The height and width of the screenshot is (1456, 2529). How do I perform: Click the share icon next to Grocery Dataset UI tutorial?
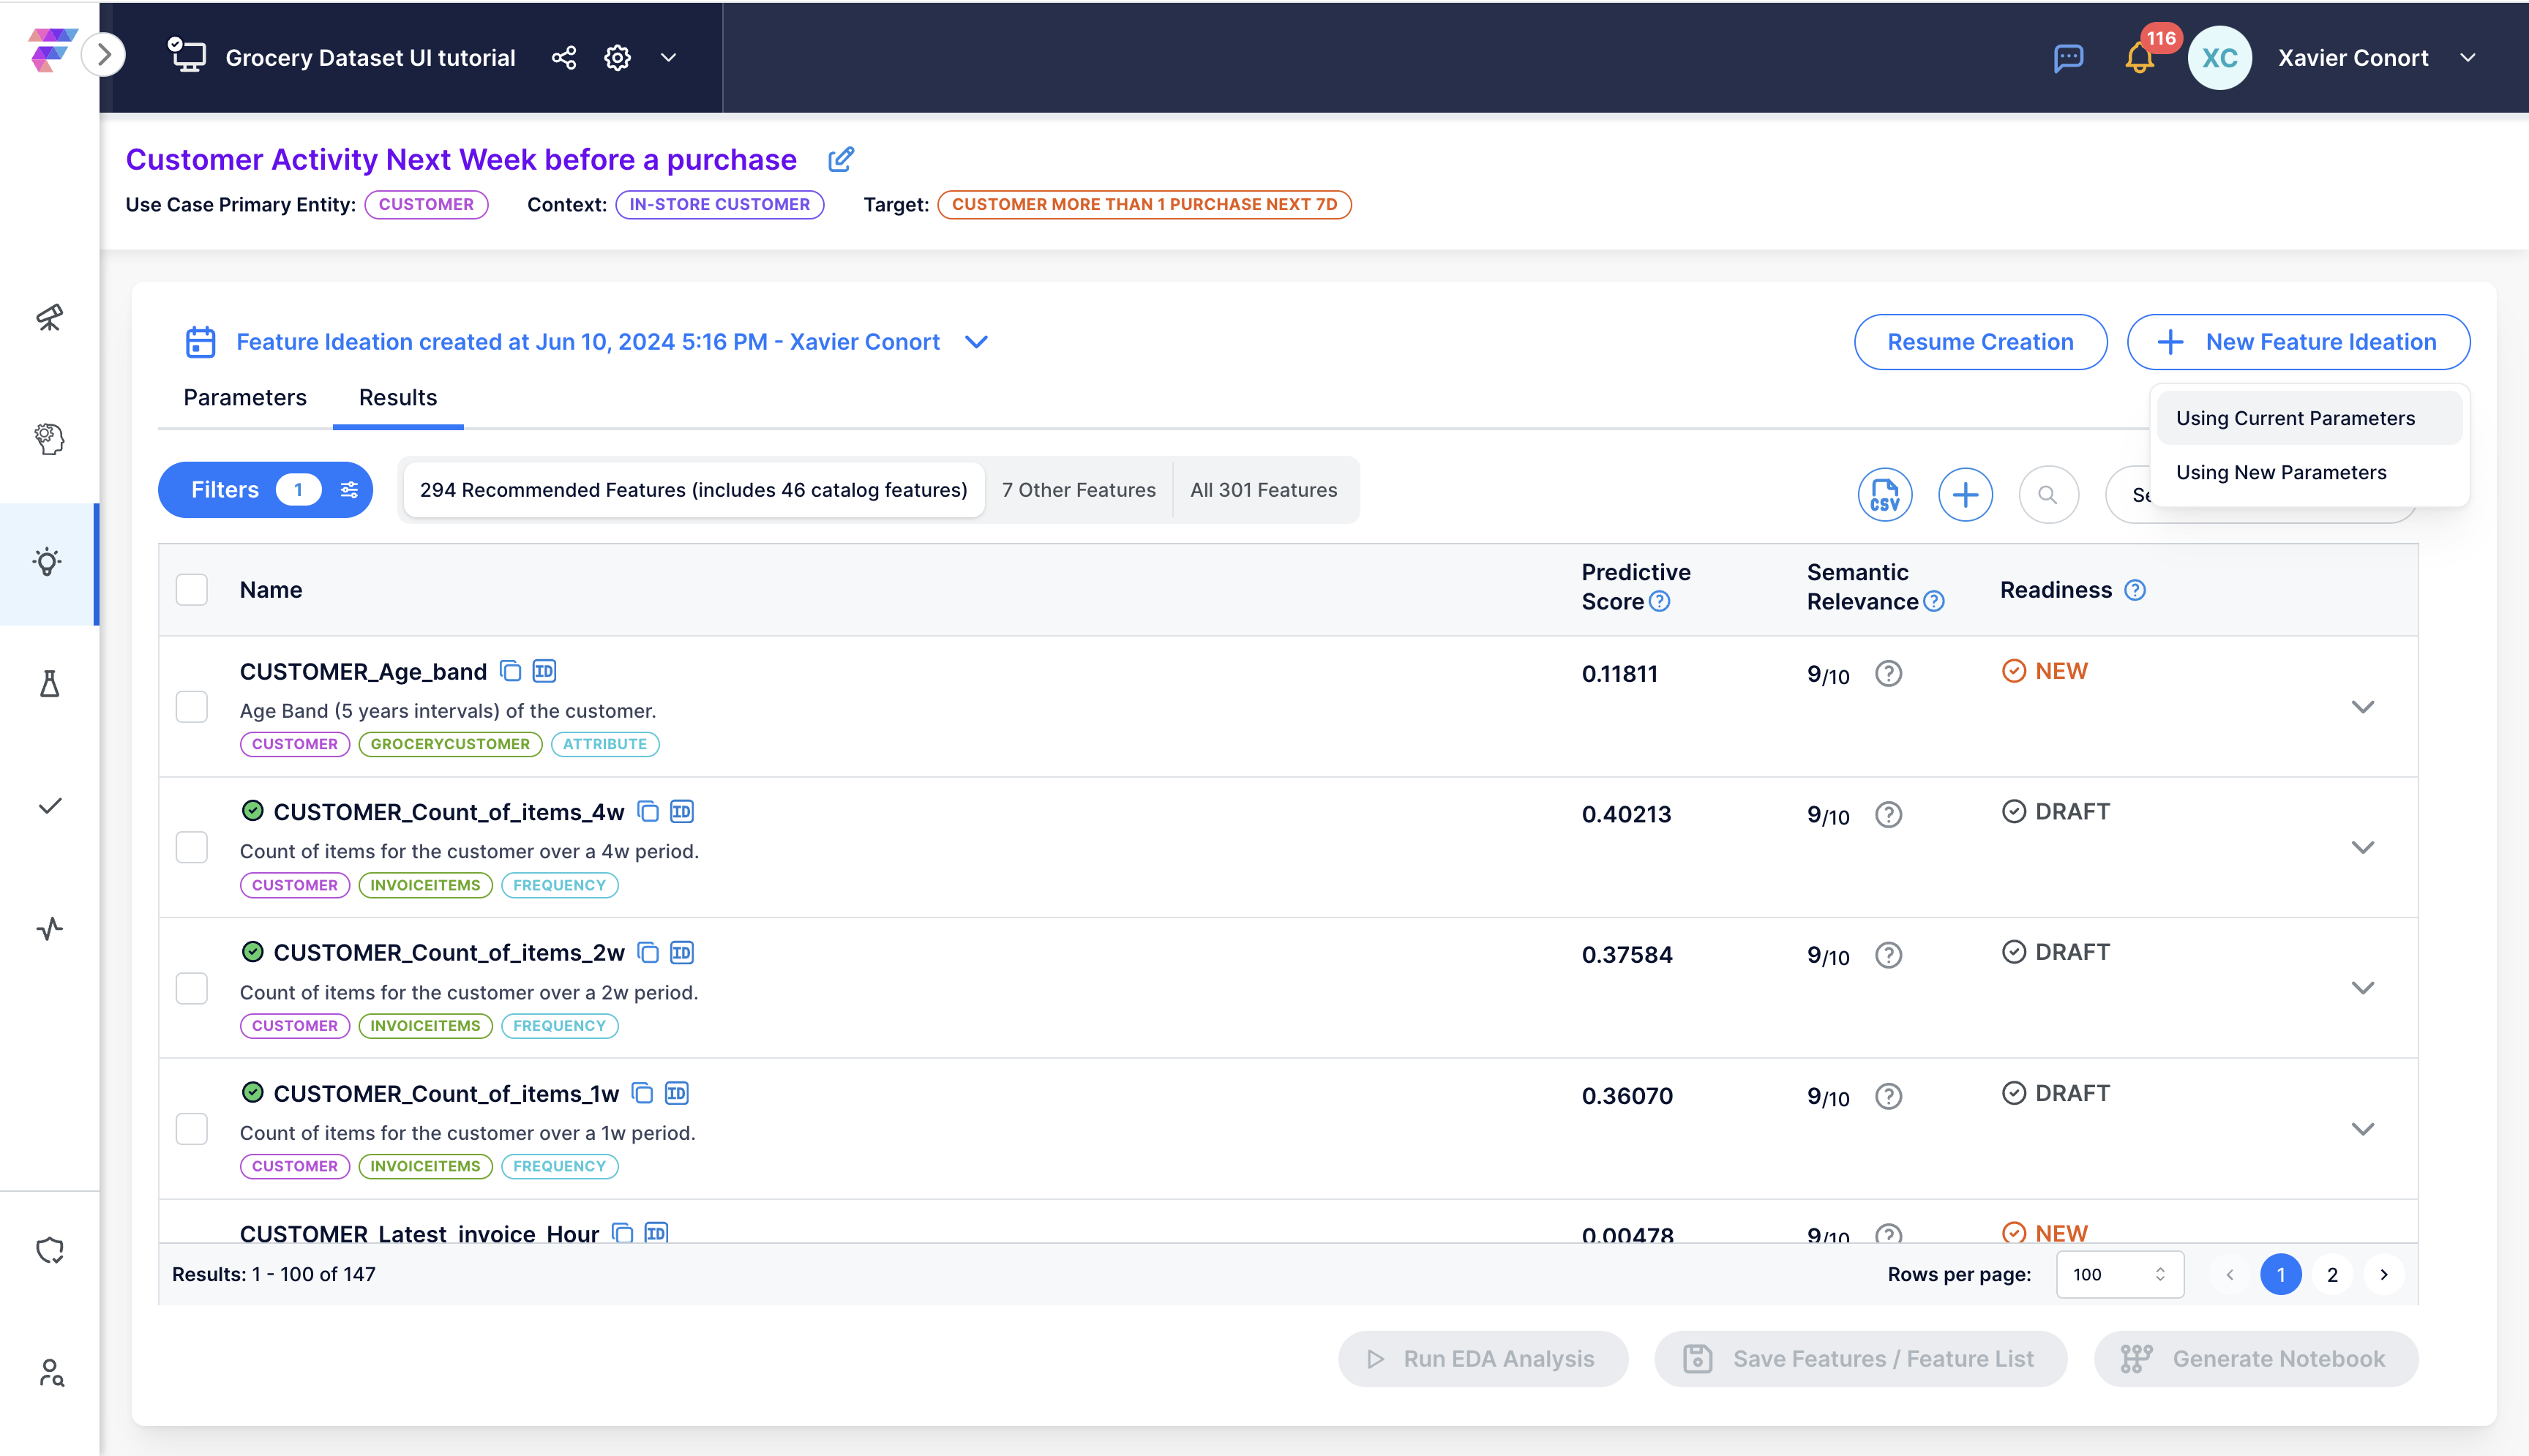click(564, 58)
